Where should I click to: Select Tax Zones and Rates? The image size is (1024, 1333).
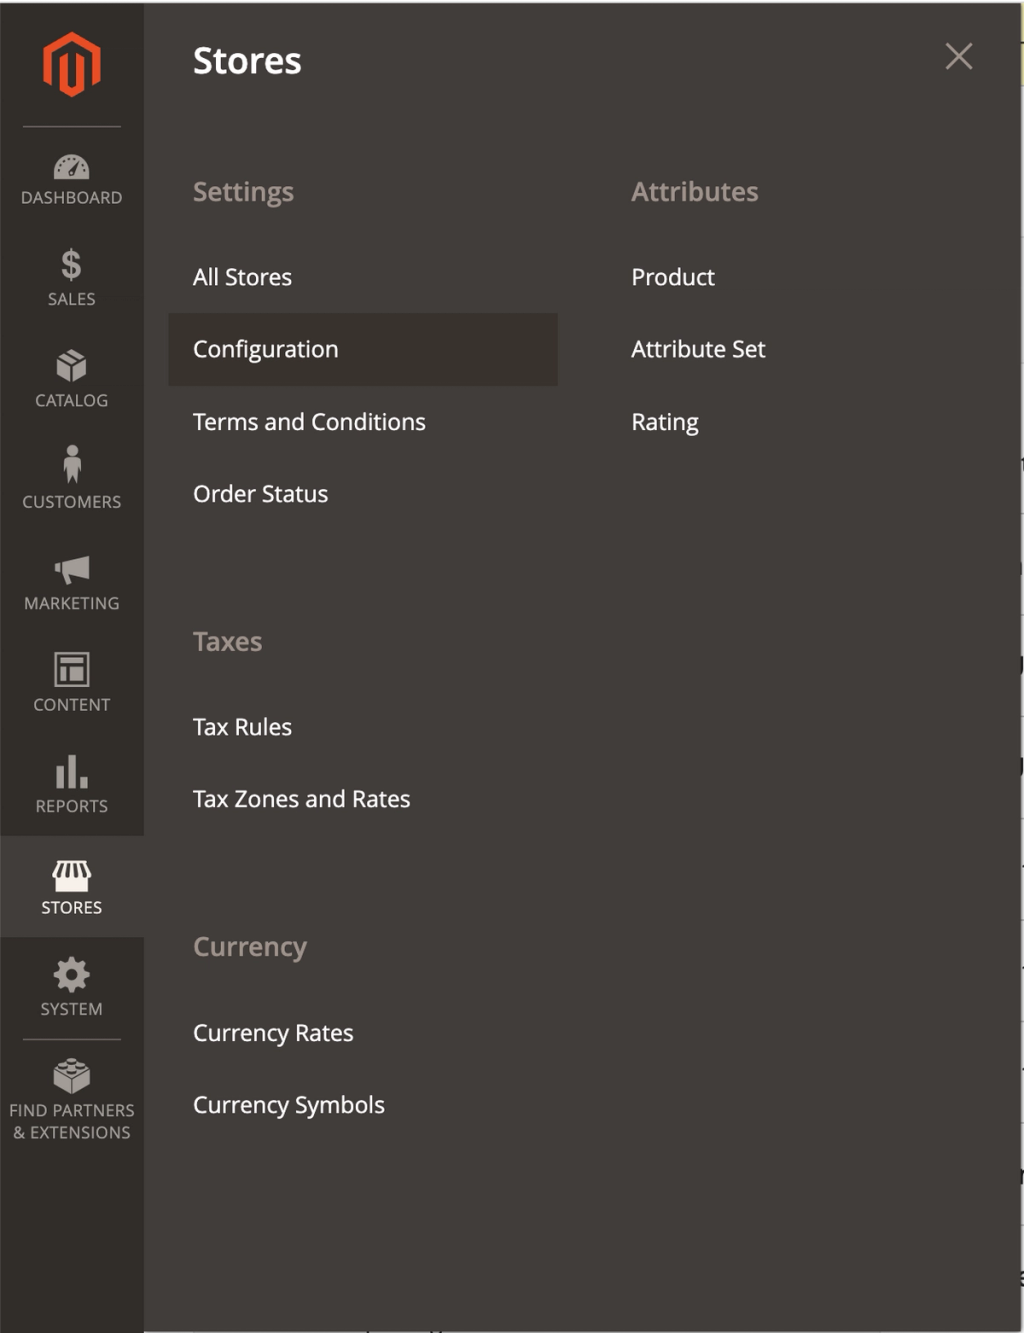coord(301,799)
